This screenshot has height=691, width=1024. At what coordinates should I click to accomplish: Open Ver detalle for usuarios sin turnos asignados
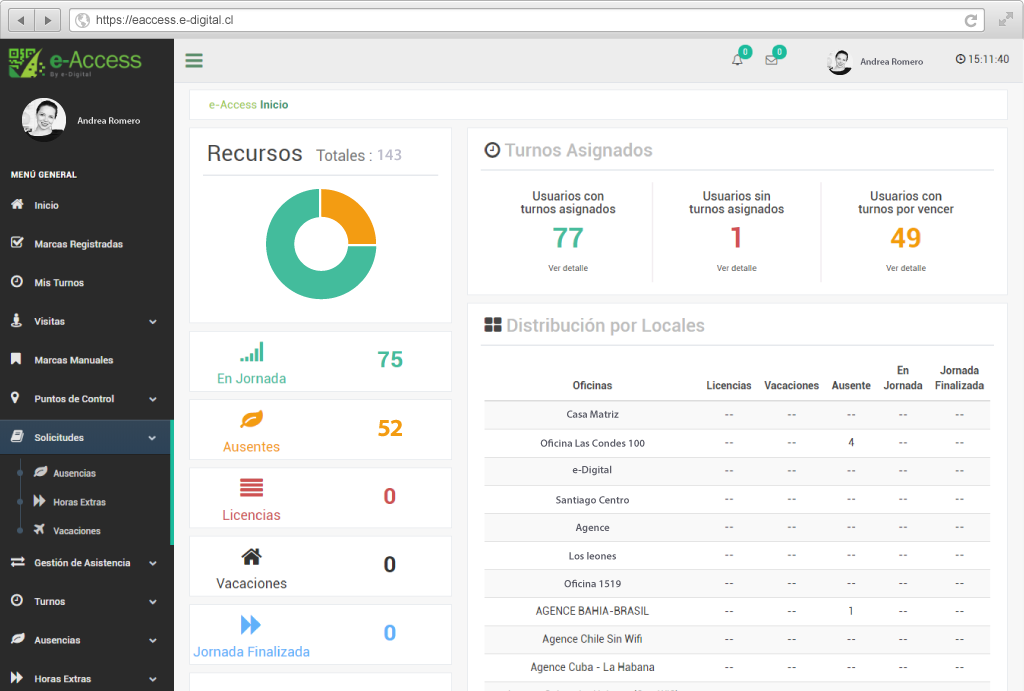[x=737, y=268]
